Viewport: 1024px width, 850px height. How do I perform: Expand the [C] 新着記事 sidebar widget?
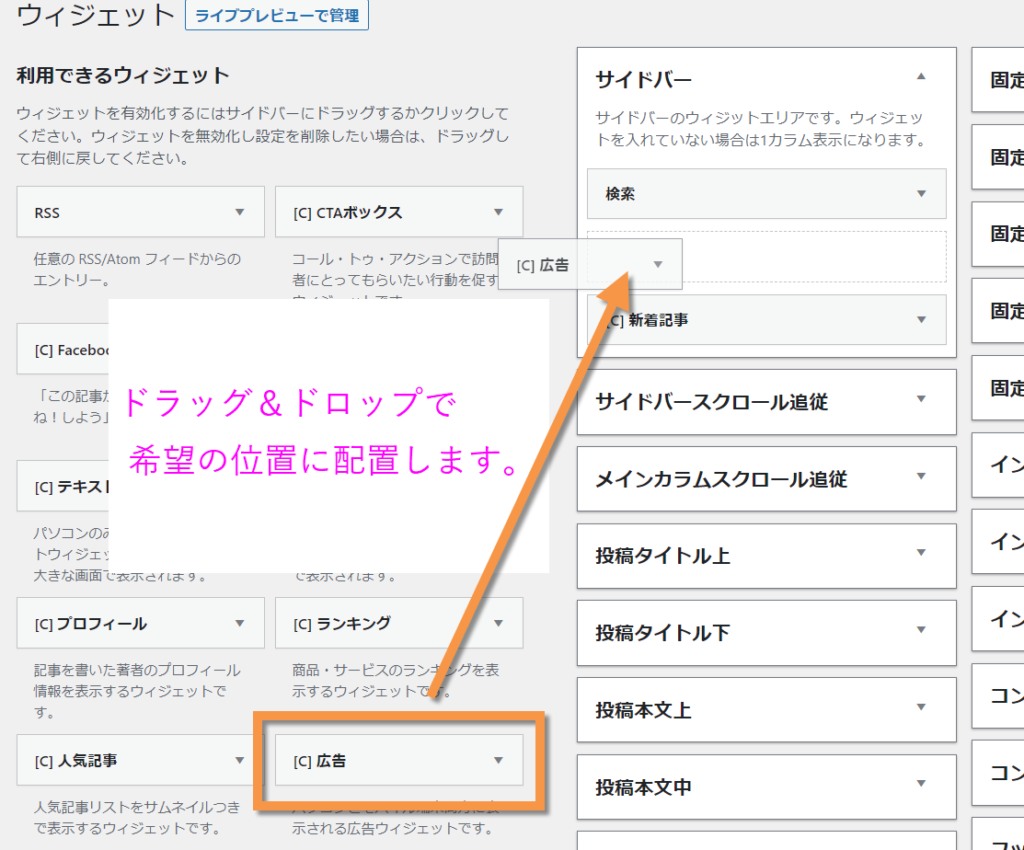921,319
